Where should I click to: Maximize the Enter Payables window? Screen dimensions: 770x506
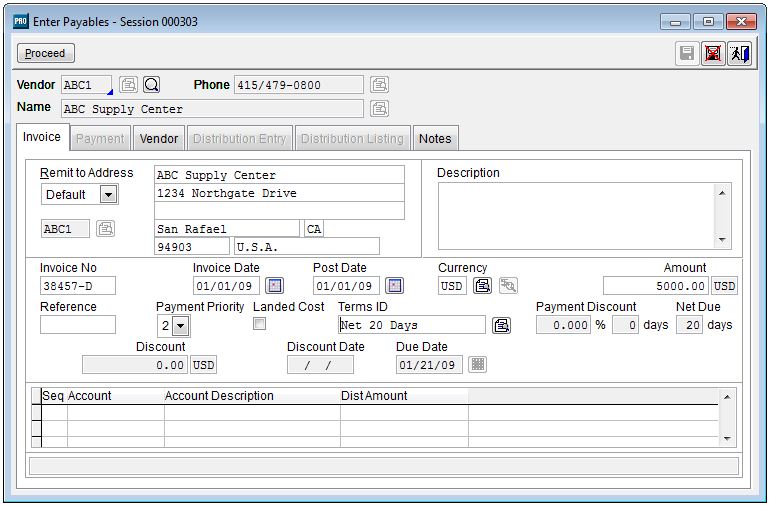708,22
